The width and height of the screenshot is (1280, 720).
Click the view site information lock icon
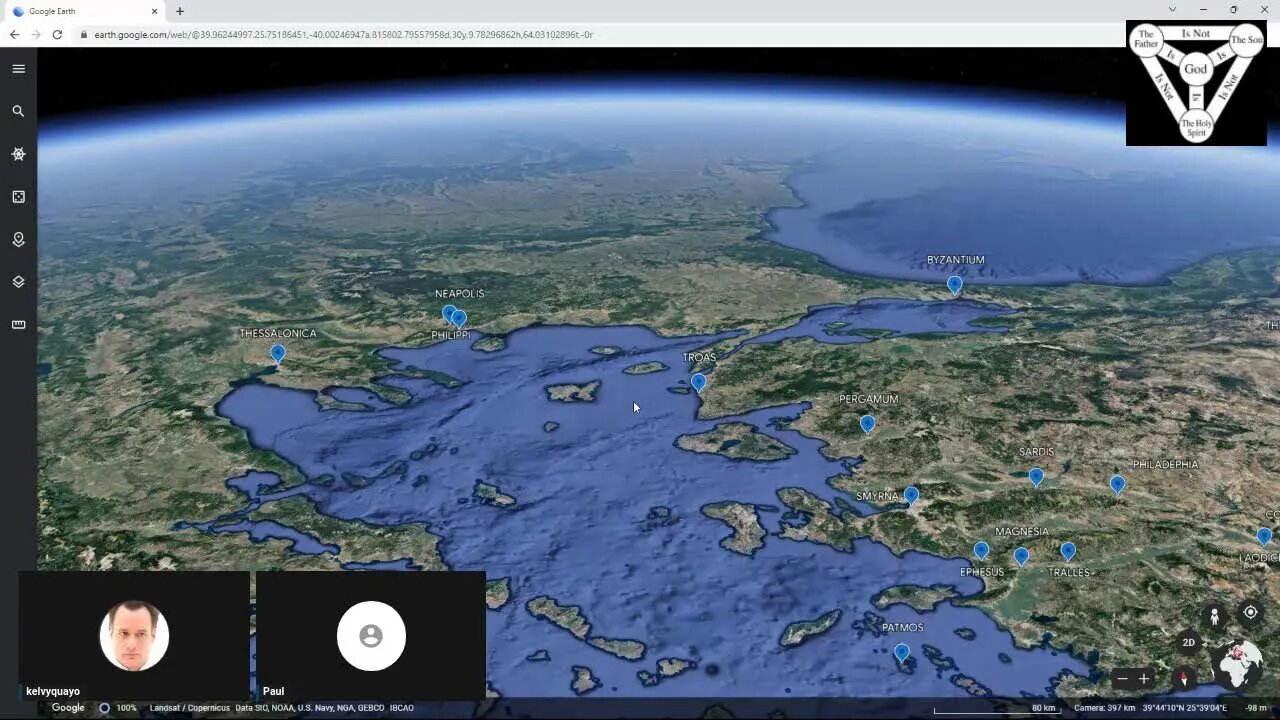(83, 34)
